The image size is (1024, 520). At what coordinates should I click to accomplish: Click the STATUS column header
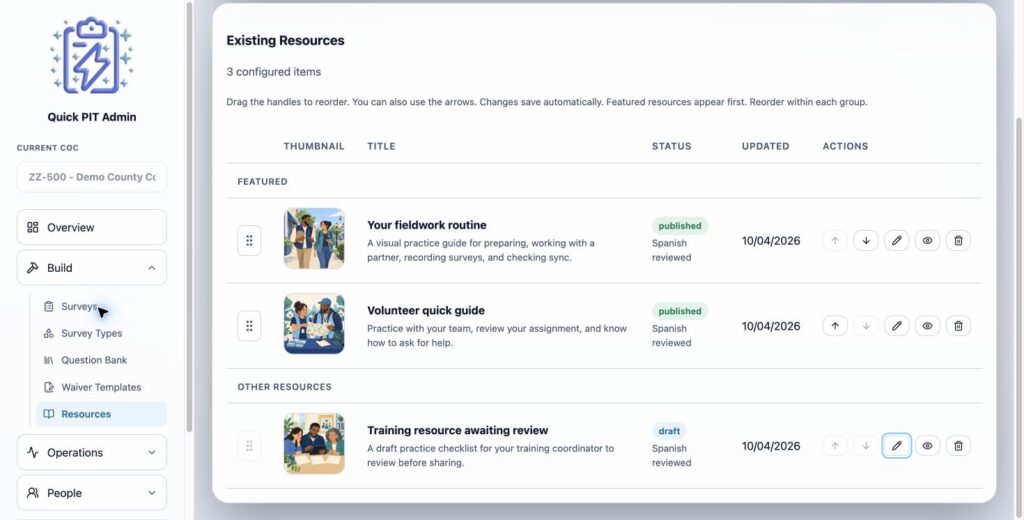pyautogui.click(x=671, y=146)
